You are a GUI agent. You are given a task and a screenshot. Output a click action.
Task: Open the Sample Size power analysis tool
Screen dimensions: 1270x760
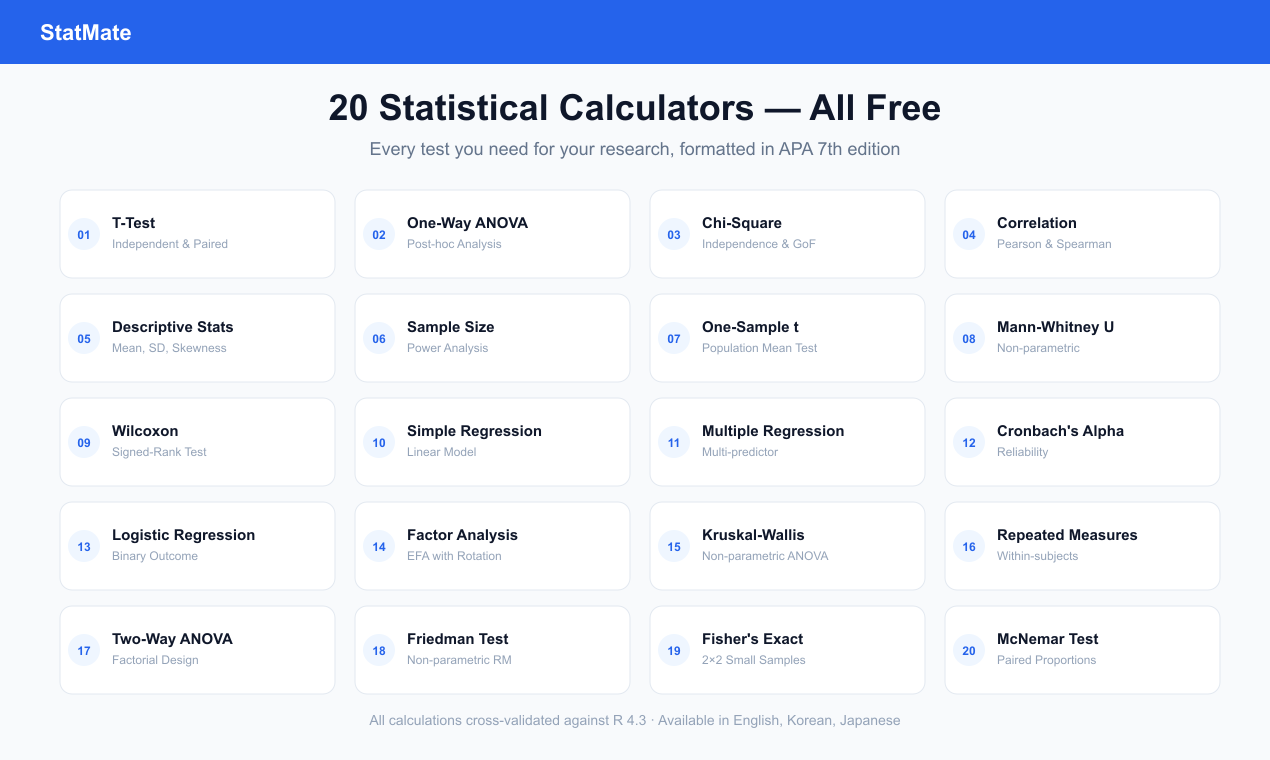[x=492, y=338]
